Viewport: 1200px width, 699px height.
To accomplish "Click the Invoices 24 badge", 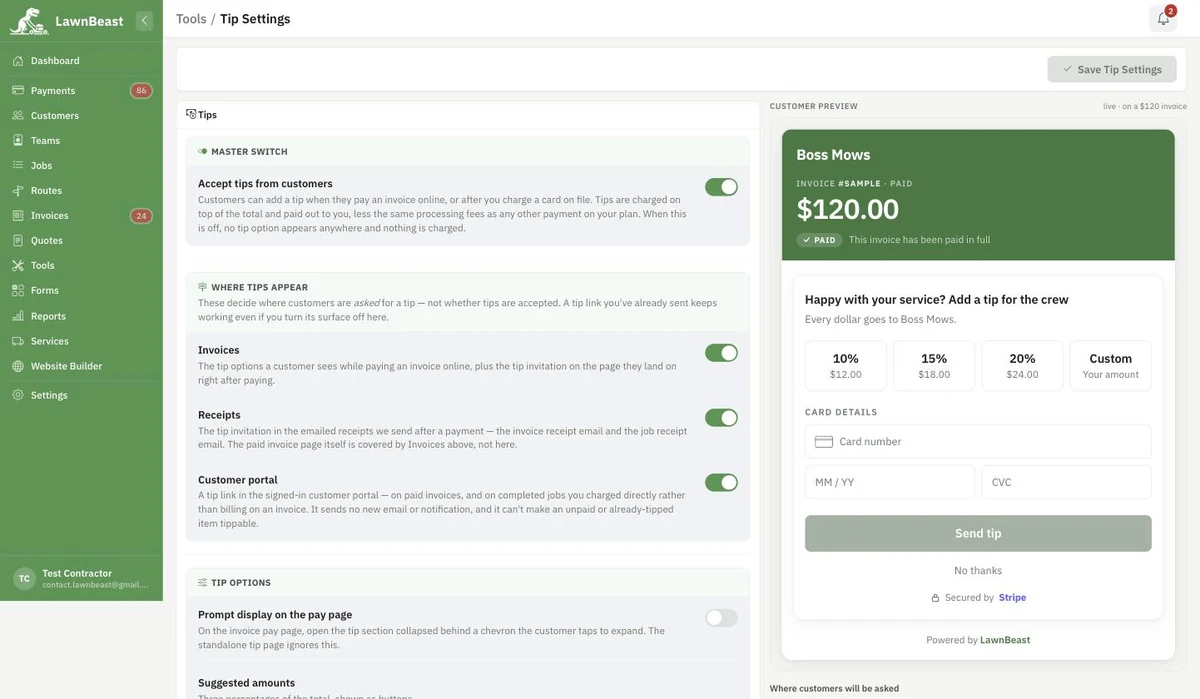I will (141, 216).
